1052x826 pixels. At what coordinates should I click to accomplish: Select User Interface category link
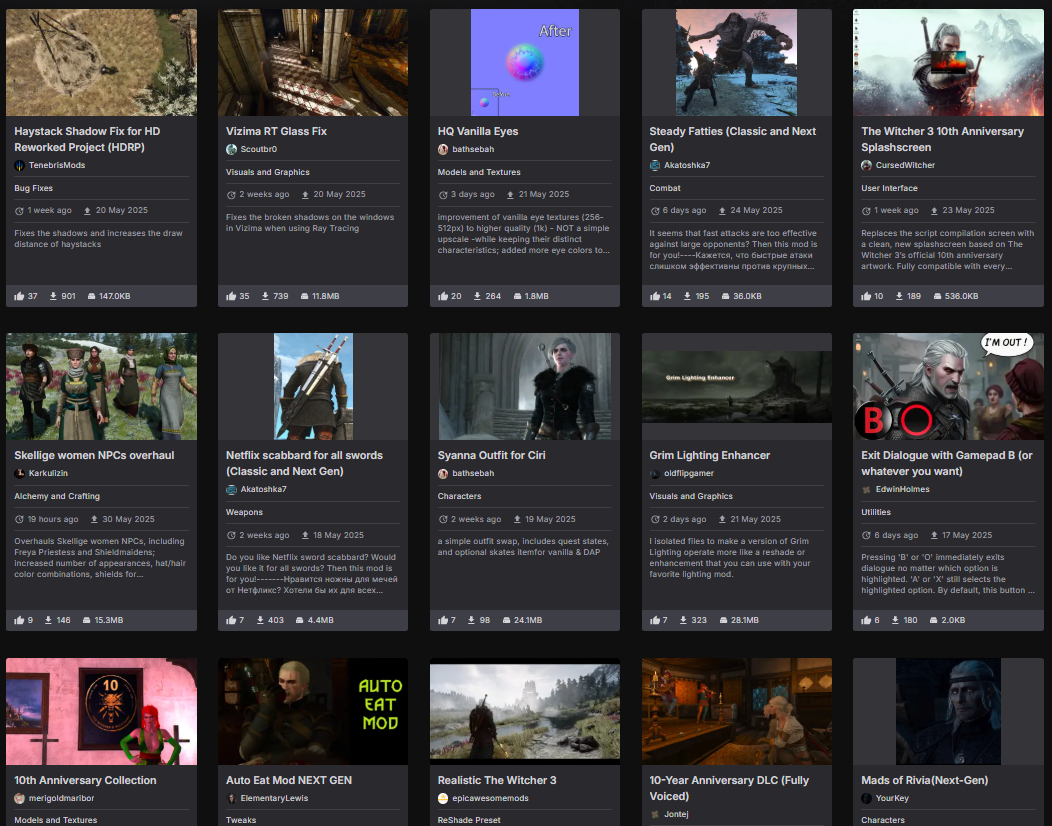tap(890, 189)
